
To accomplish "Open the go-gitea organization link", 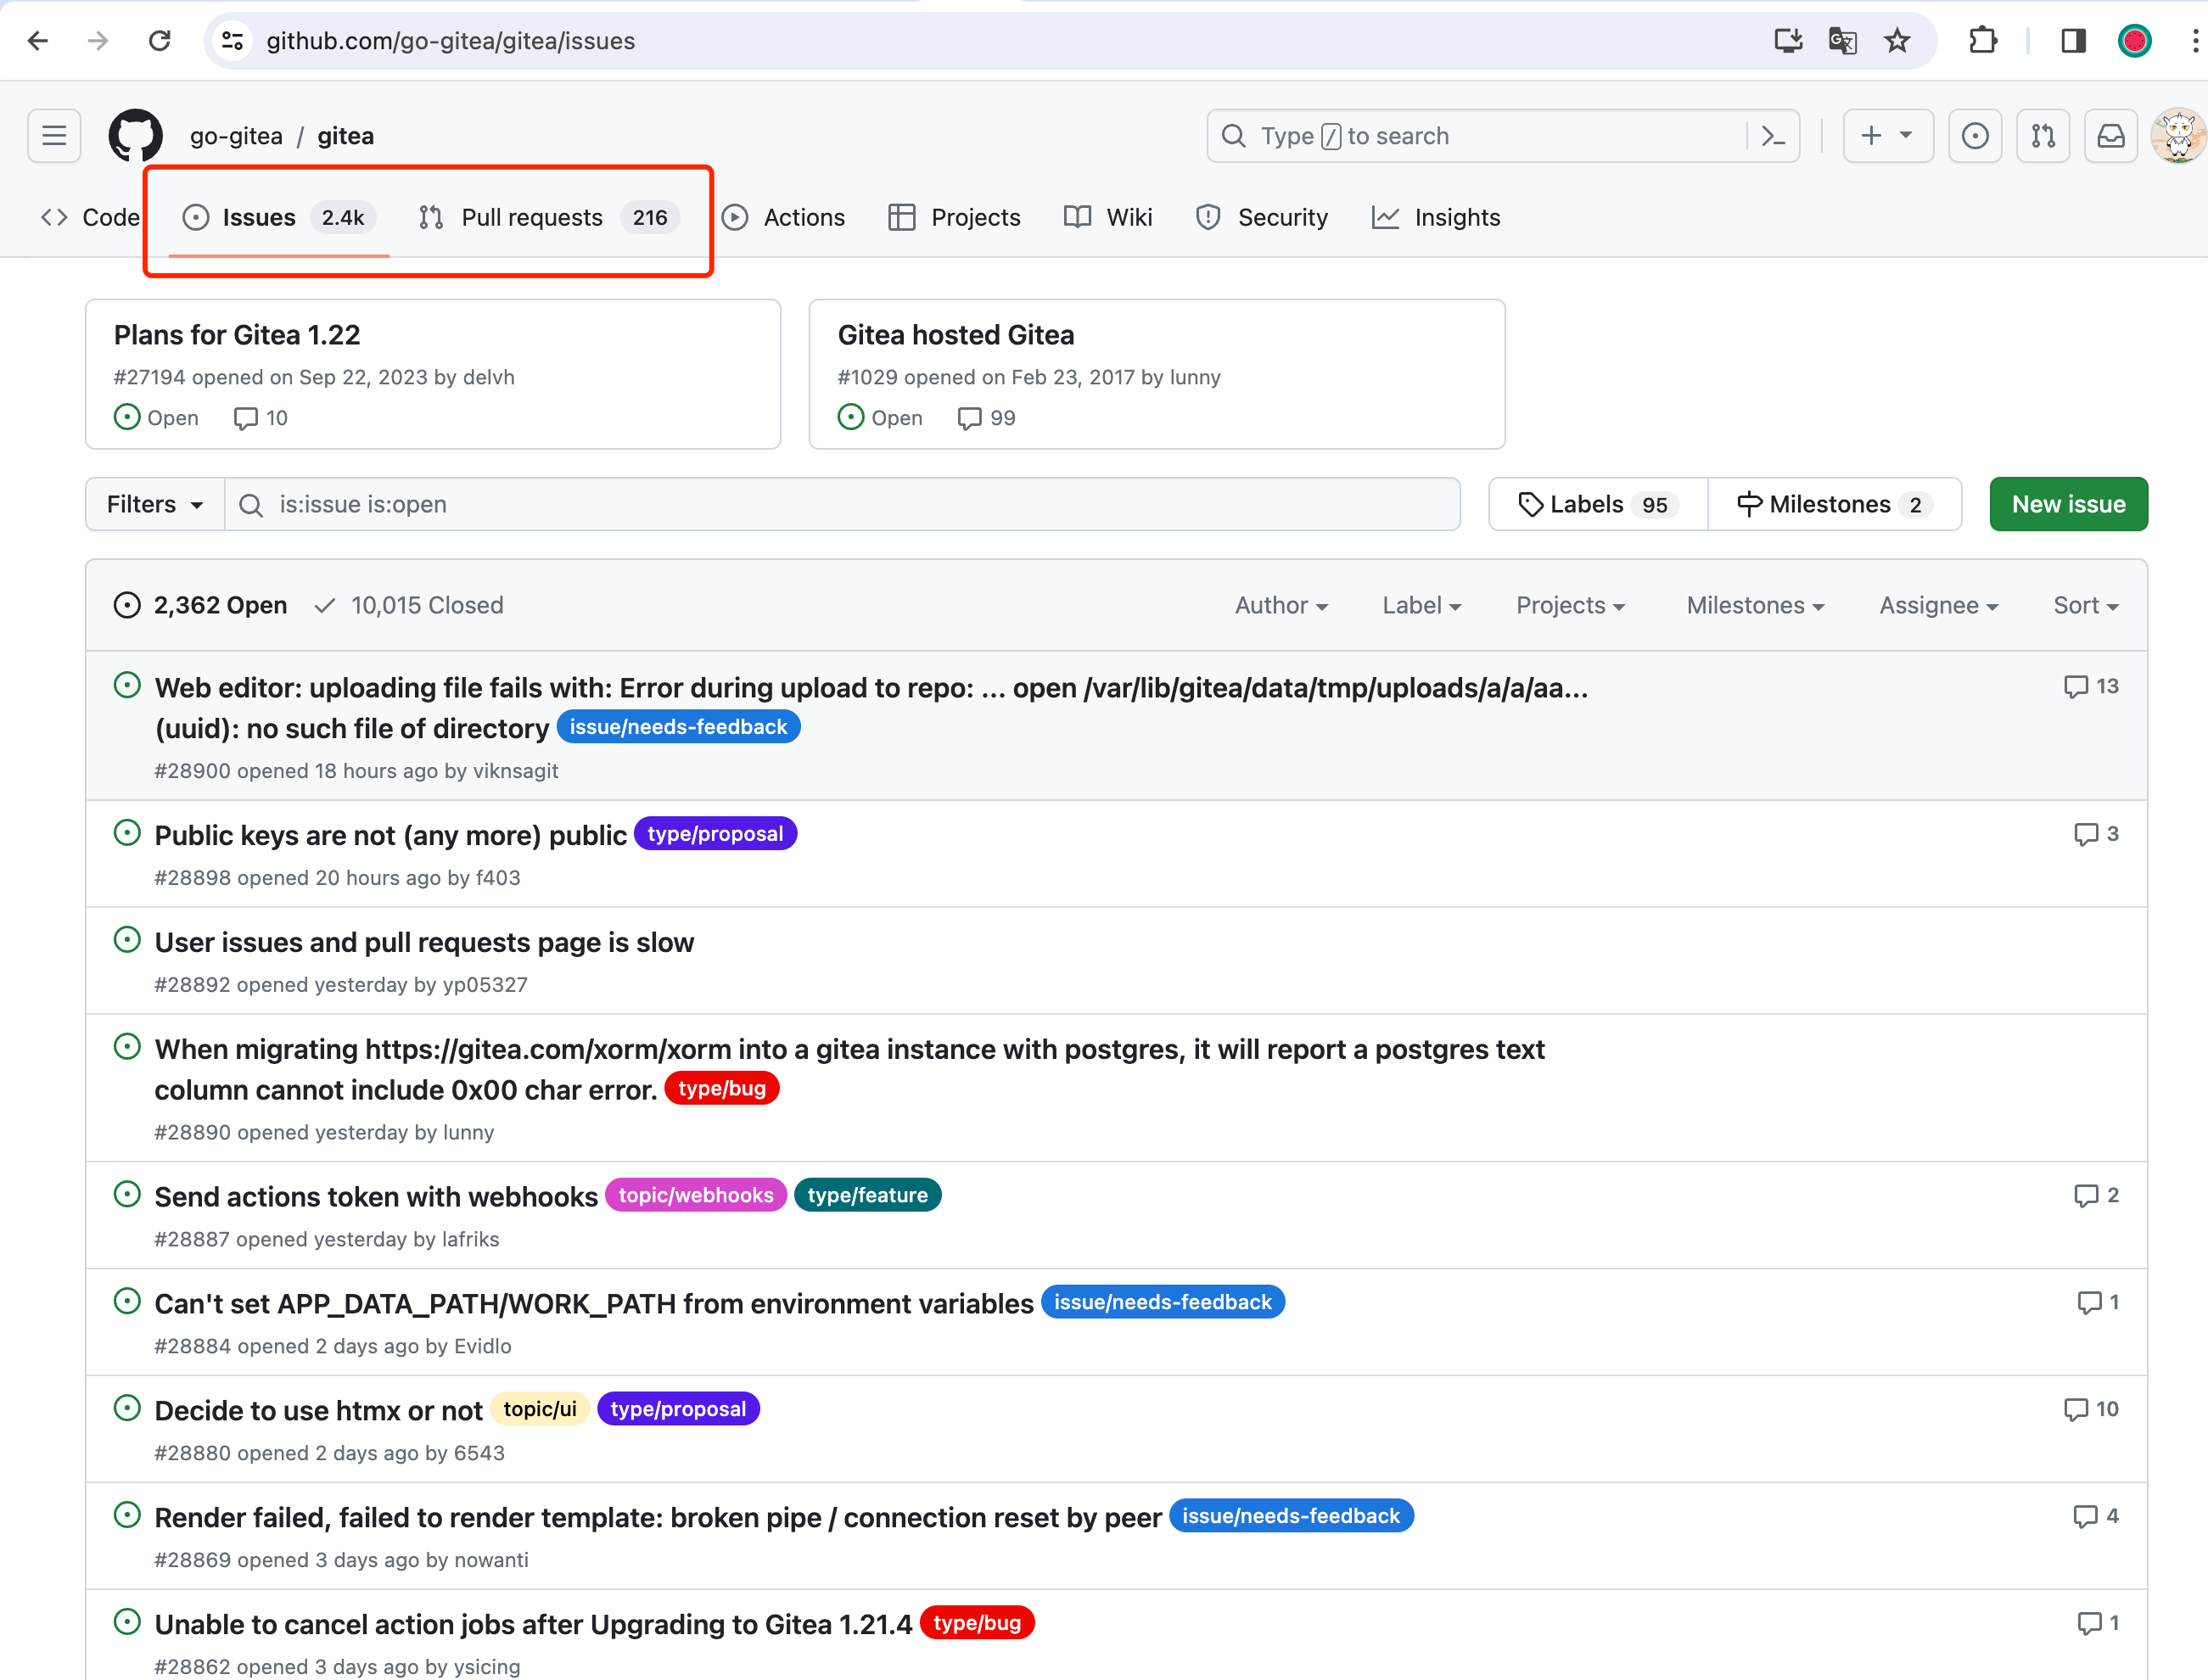I will [x=236, y=136].
